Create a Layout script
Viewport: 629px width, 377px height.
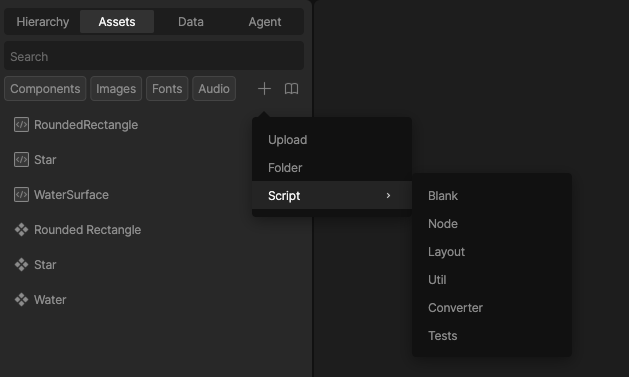point(492,252)
